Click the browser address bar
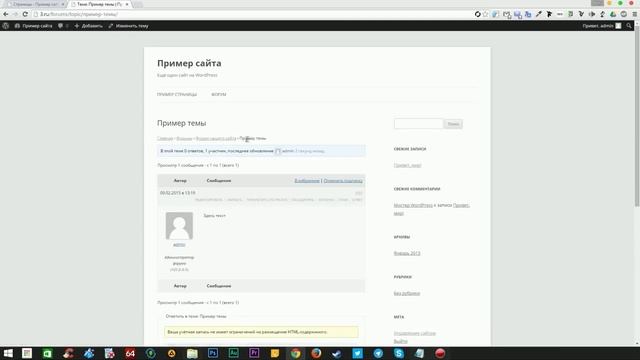Screen dimensions: 640x360 coord(253,14)
